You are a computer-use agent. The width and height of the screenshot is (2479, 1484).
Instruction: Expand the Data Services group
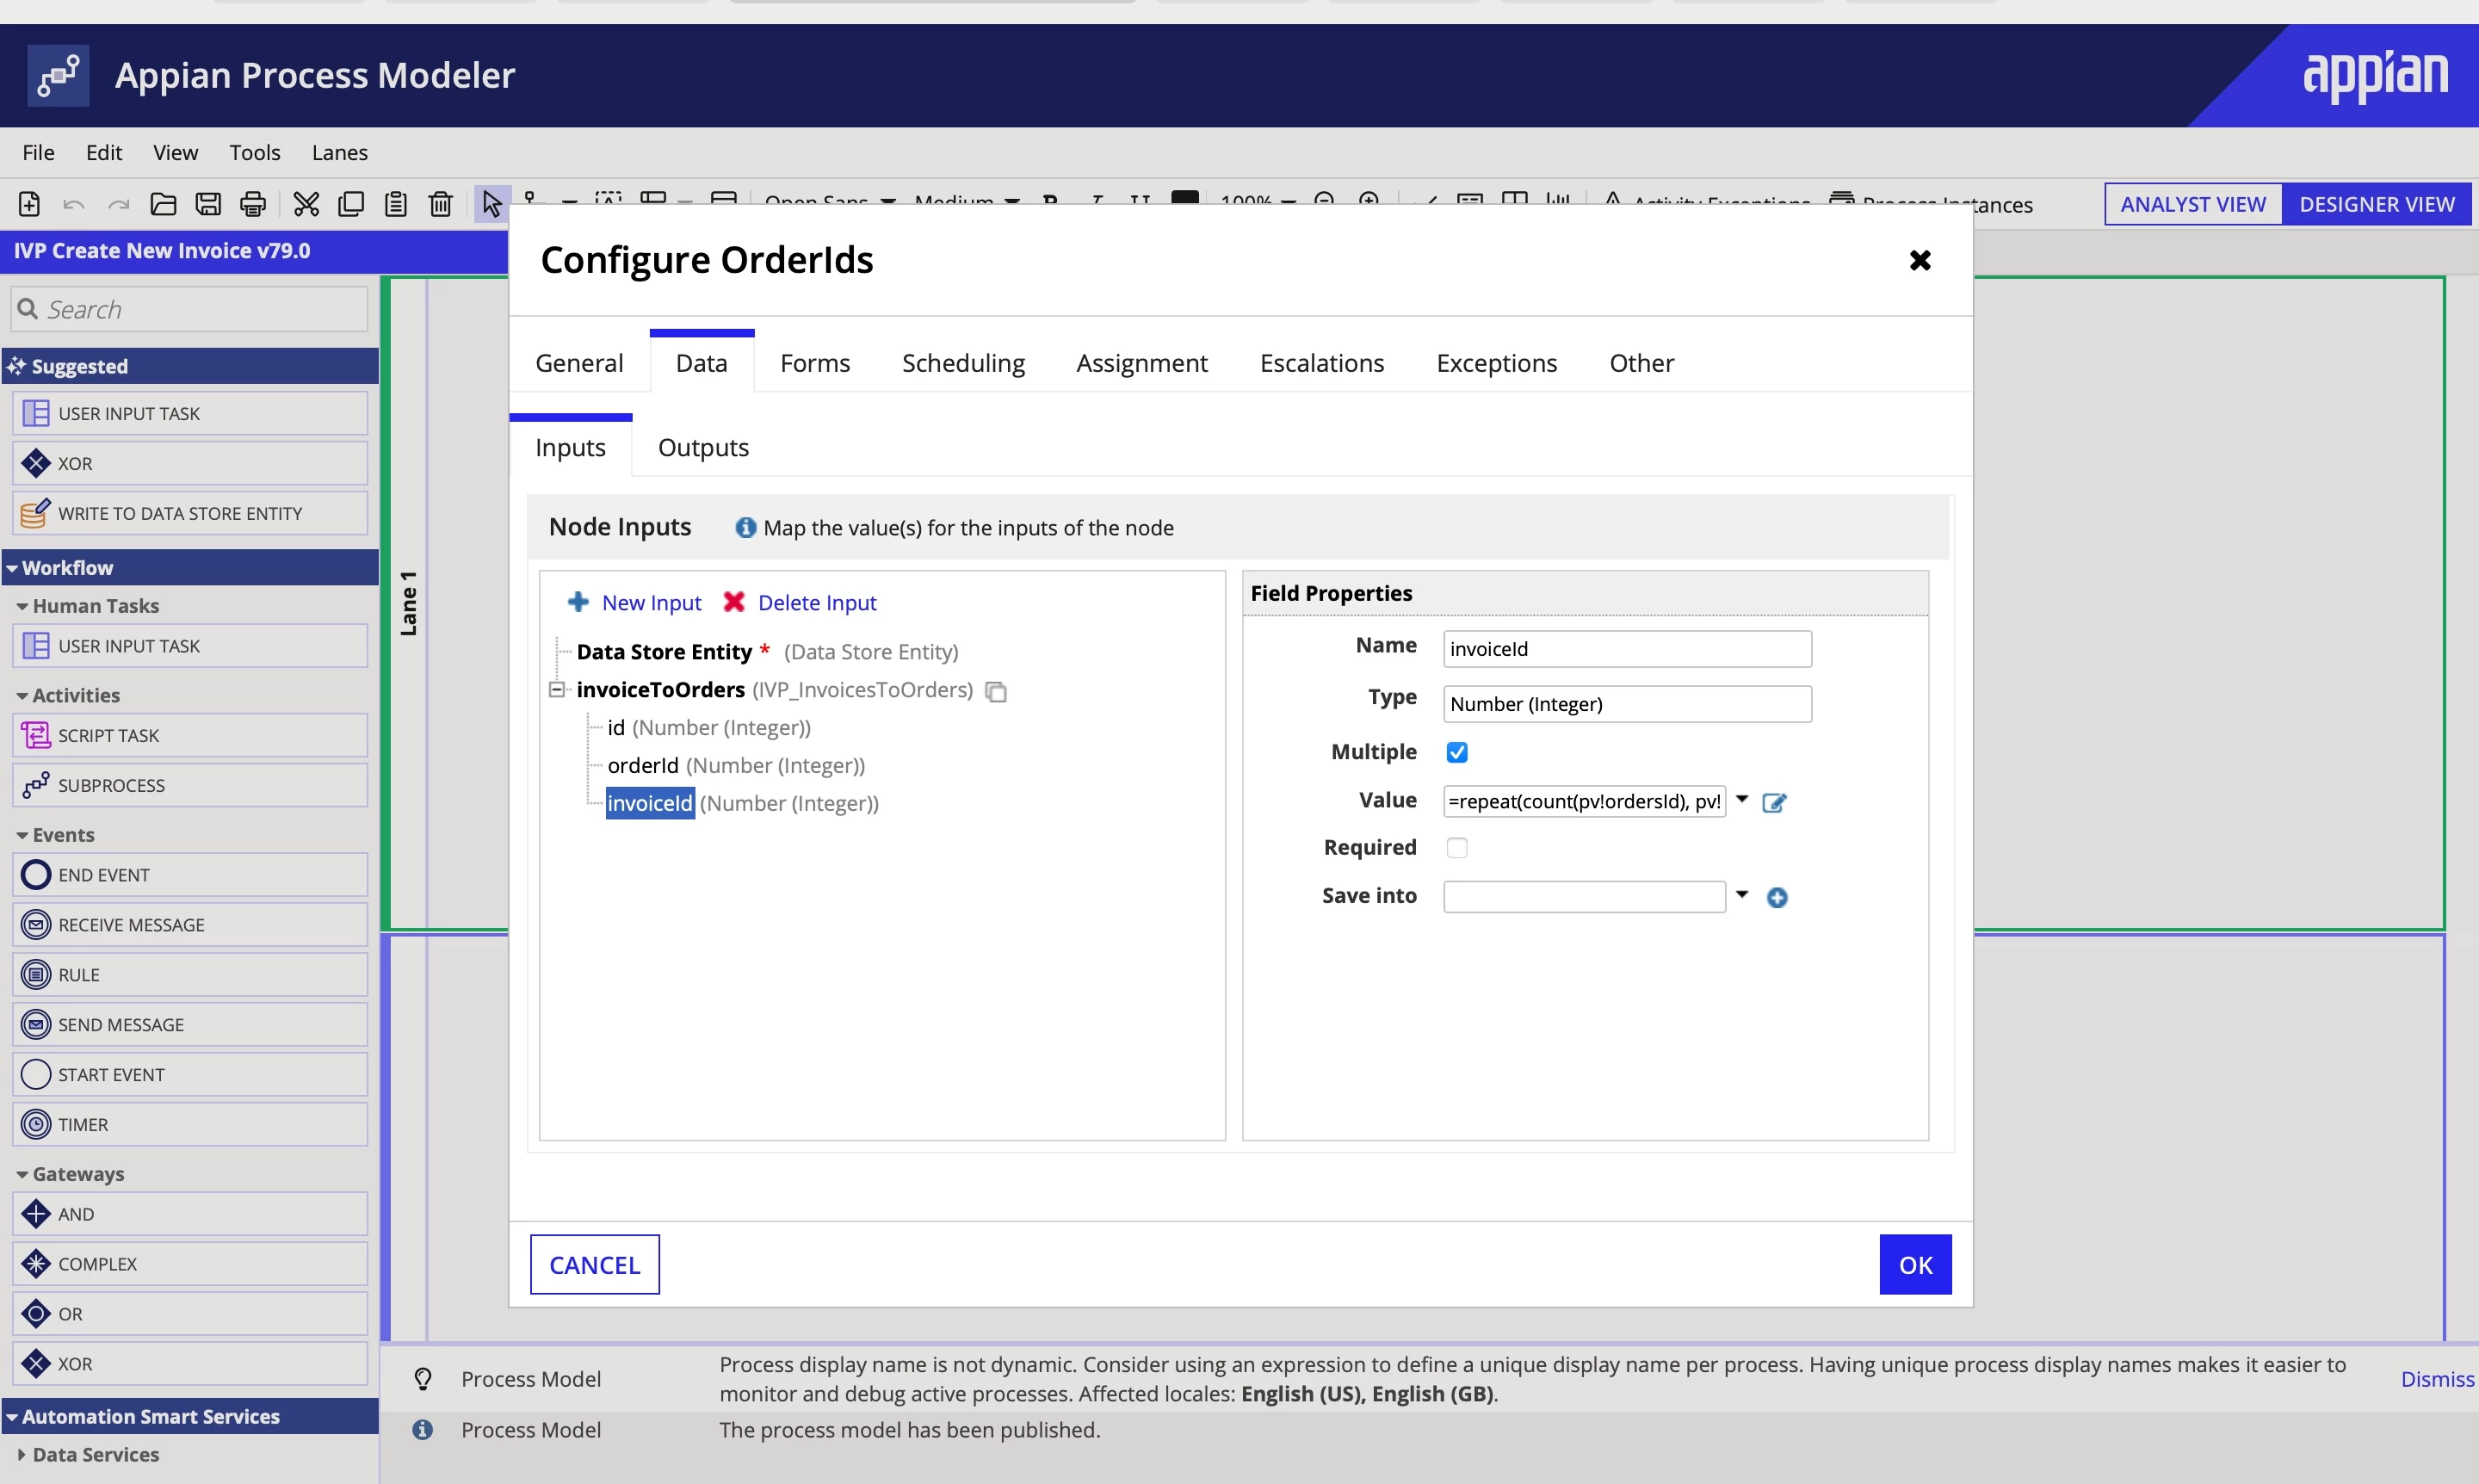click(22, 1454)
